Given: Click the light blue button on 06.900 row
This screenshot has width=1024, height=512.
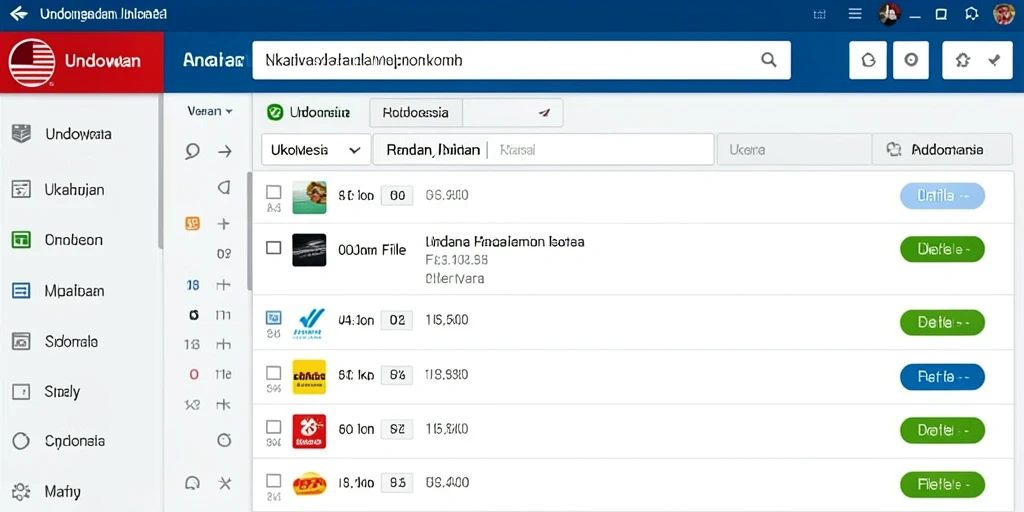Looking at the screenshot, I should [x=942, y=196].
